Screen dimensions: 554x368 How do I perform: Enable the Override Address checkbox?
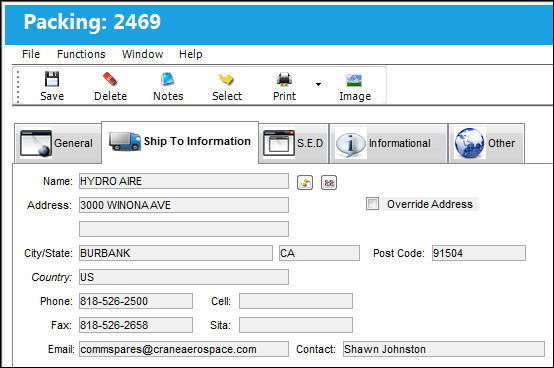[x=372, y=204]
